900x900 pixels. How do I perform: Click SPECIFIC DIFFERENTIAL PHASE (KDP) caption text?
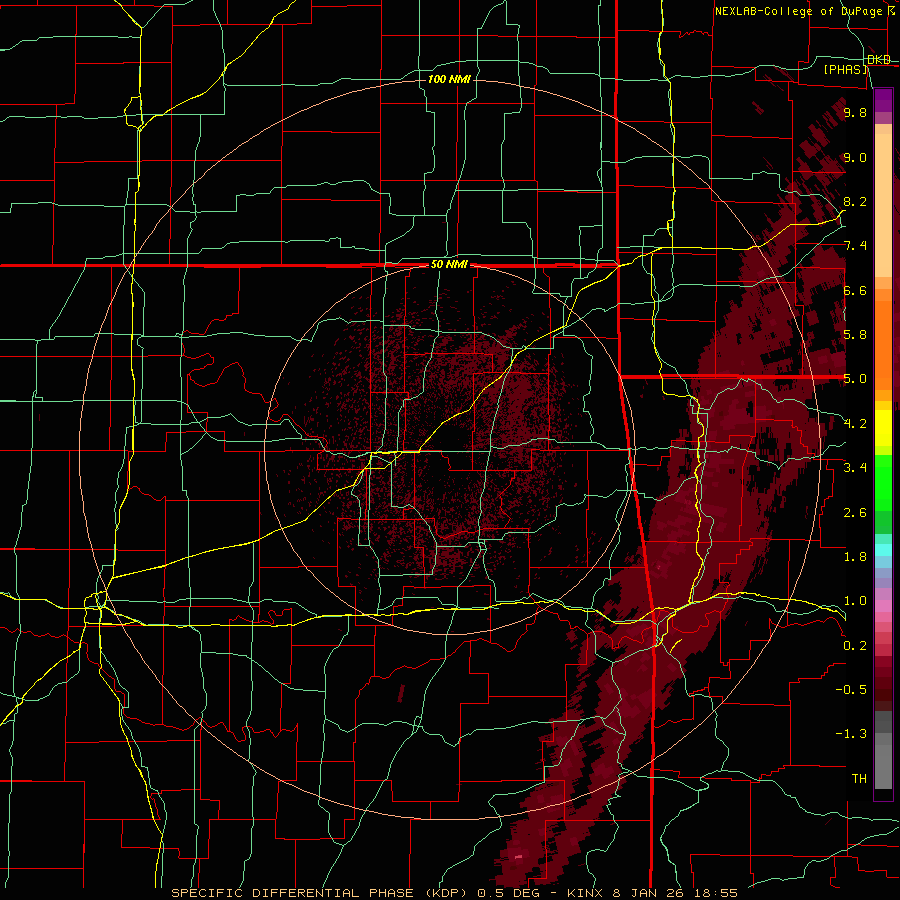[x=317, y=893]
